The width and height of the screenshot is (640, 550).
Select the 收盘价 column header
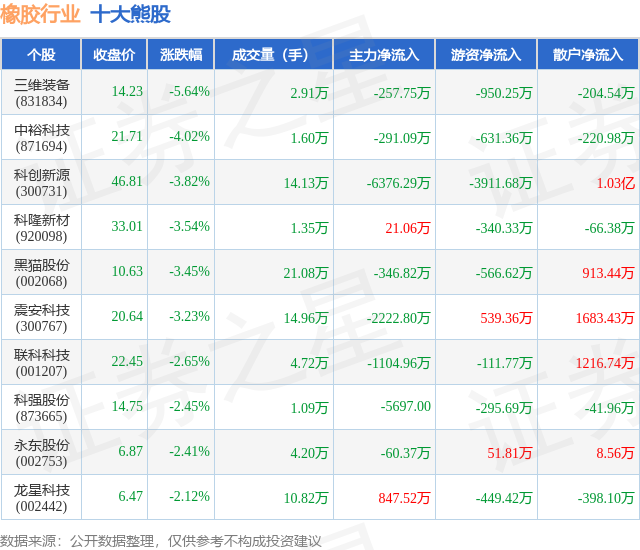coord(114,55)
